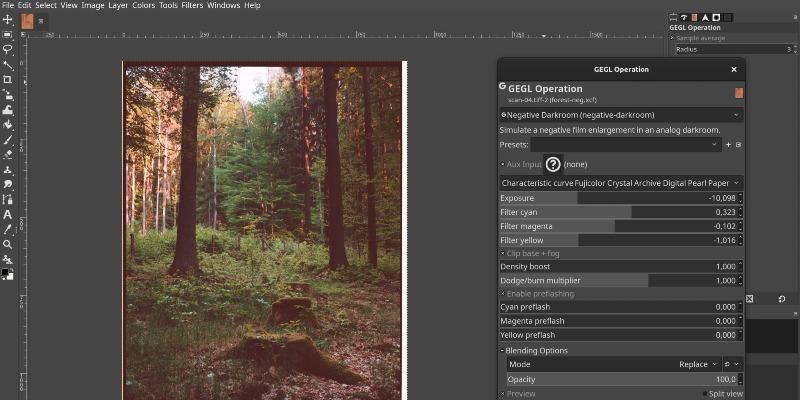Open the Characteristic curve dropdown
This screenshot has width=800, height=400.
click(x=619, y=183)
